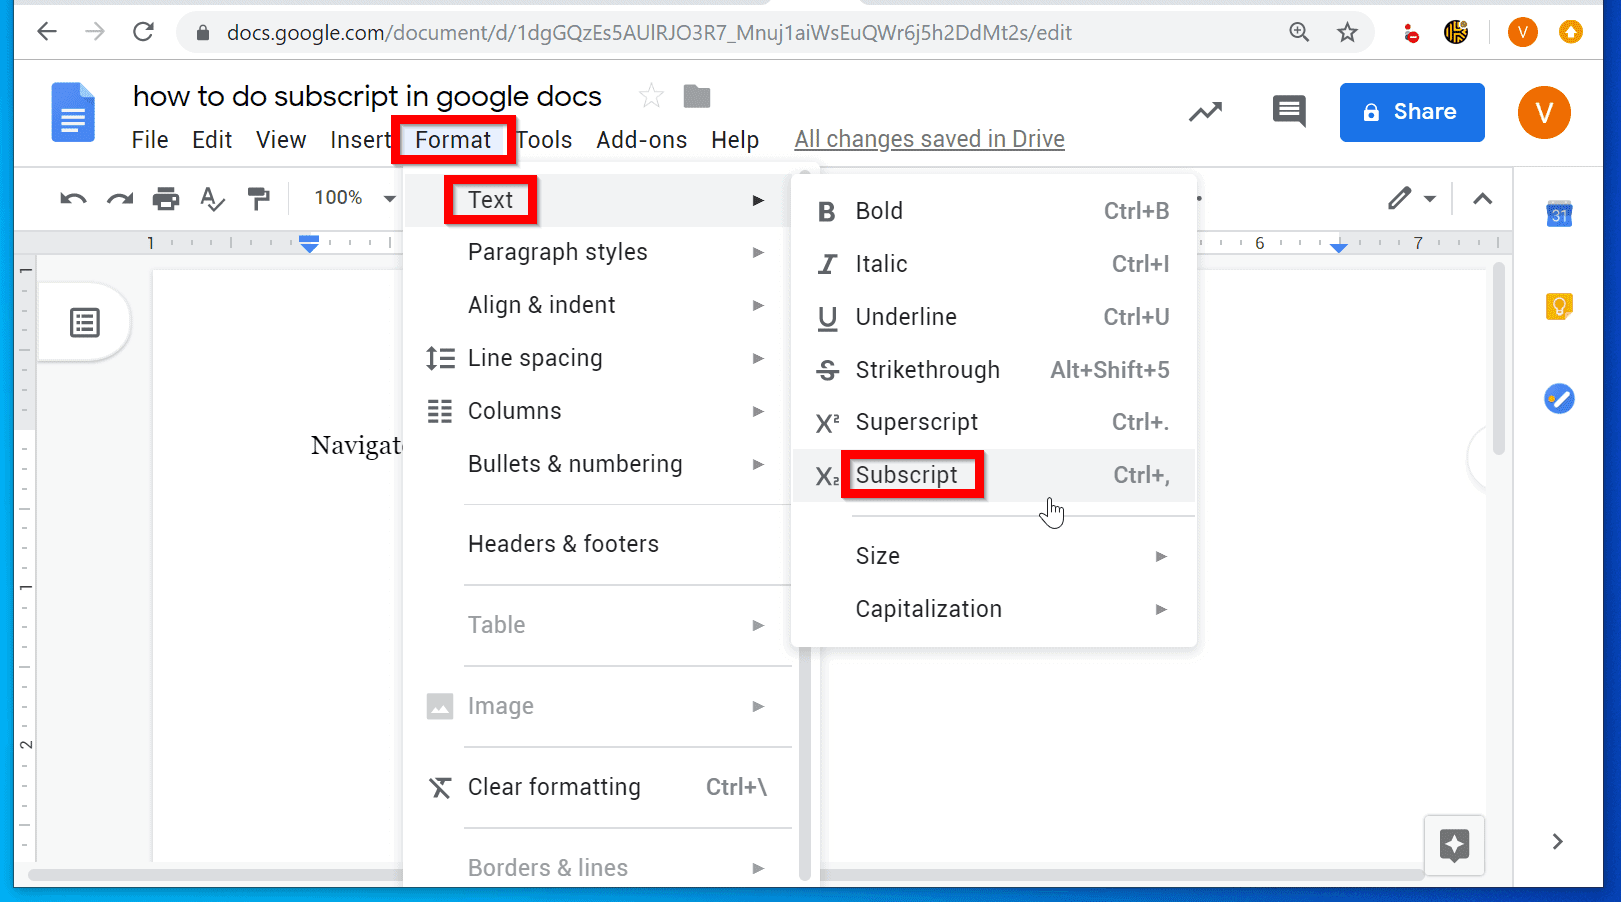Click the right indent ruler marker
Image resolution: width=1621 pixels, height=902 pixels.
pyautogui.click(x=1339, y=246)
